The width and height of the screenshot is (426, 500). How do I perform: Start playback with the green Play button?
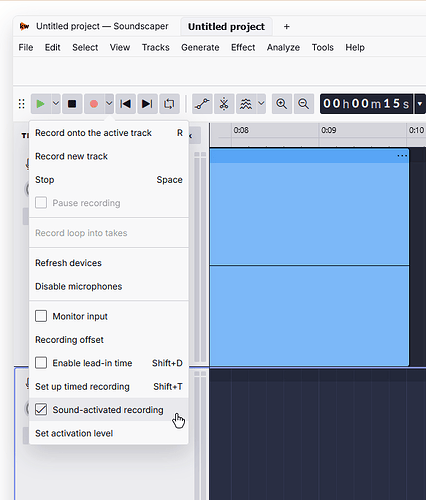[41, 104]
